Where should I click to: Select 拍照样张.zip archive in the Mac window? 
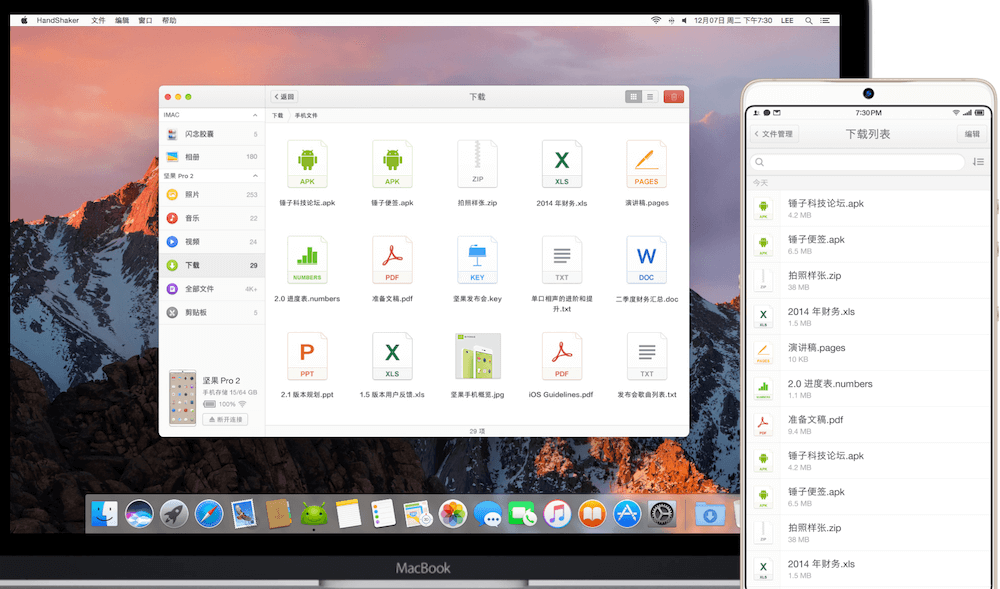477,164
